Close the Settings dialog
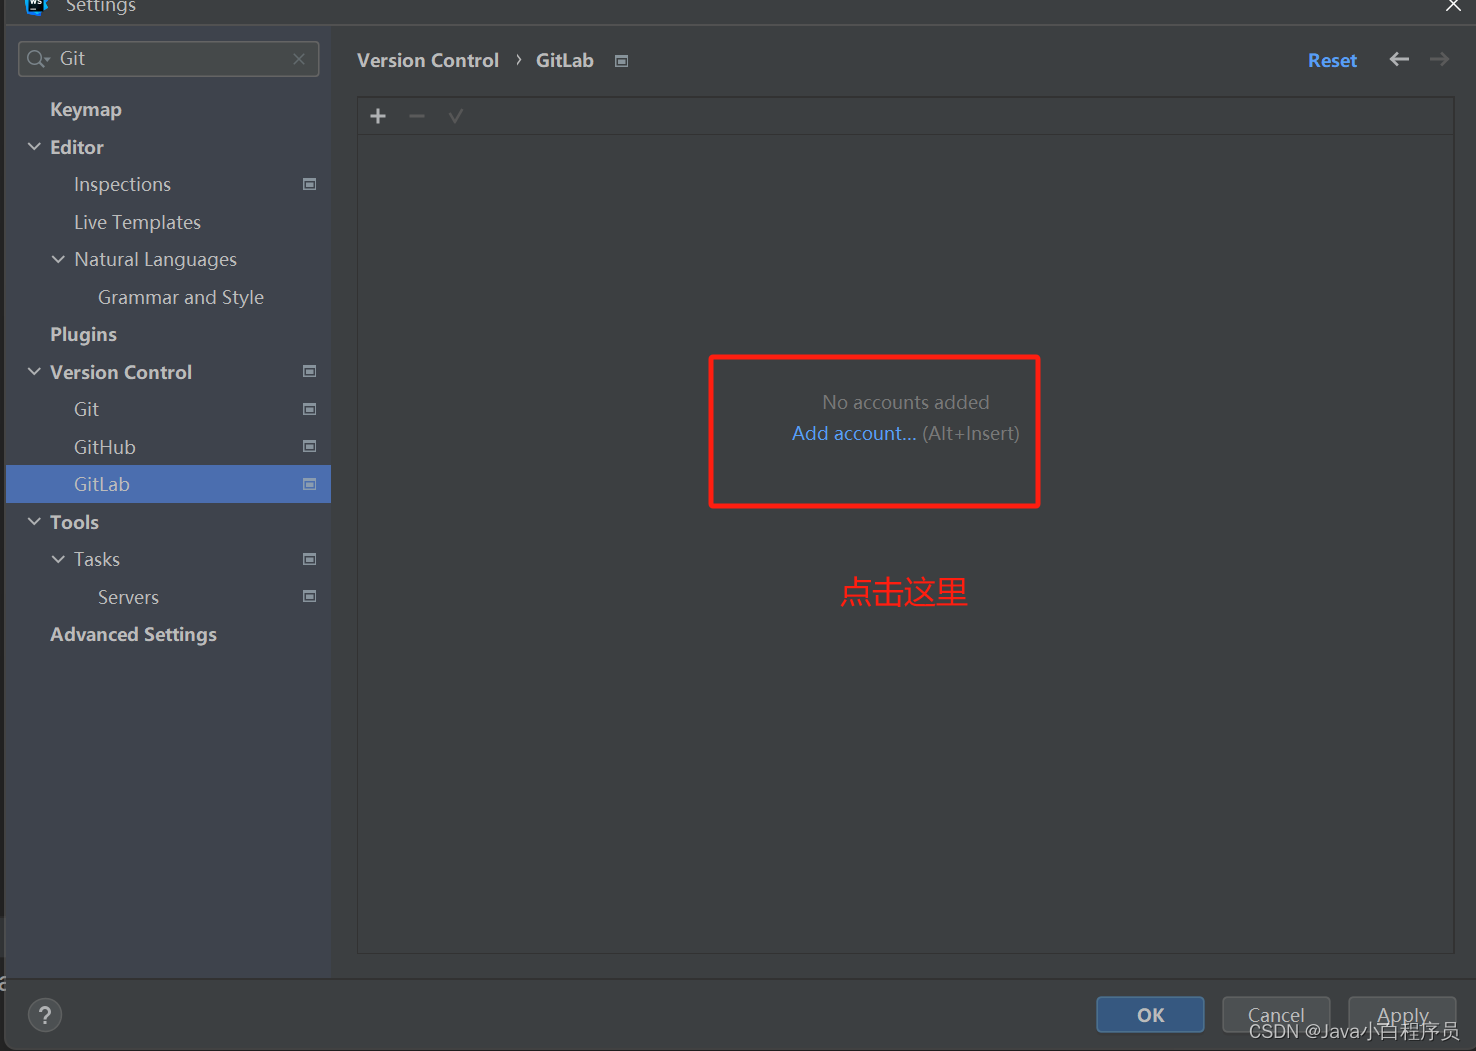 tap(1453, 6)
